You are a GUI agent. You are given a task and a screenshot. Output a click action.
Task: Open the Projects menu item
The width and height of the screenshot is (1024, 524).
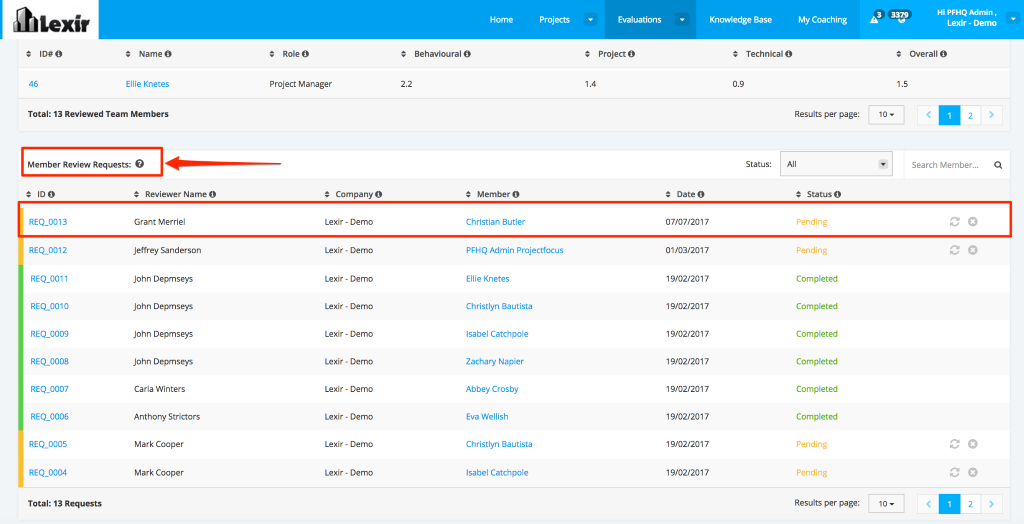coord(554,20)
